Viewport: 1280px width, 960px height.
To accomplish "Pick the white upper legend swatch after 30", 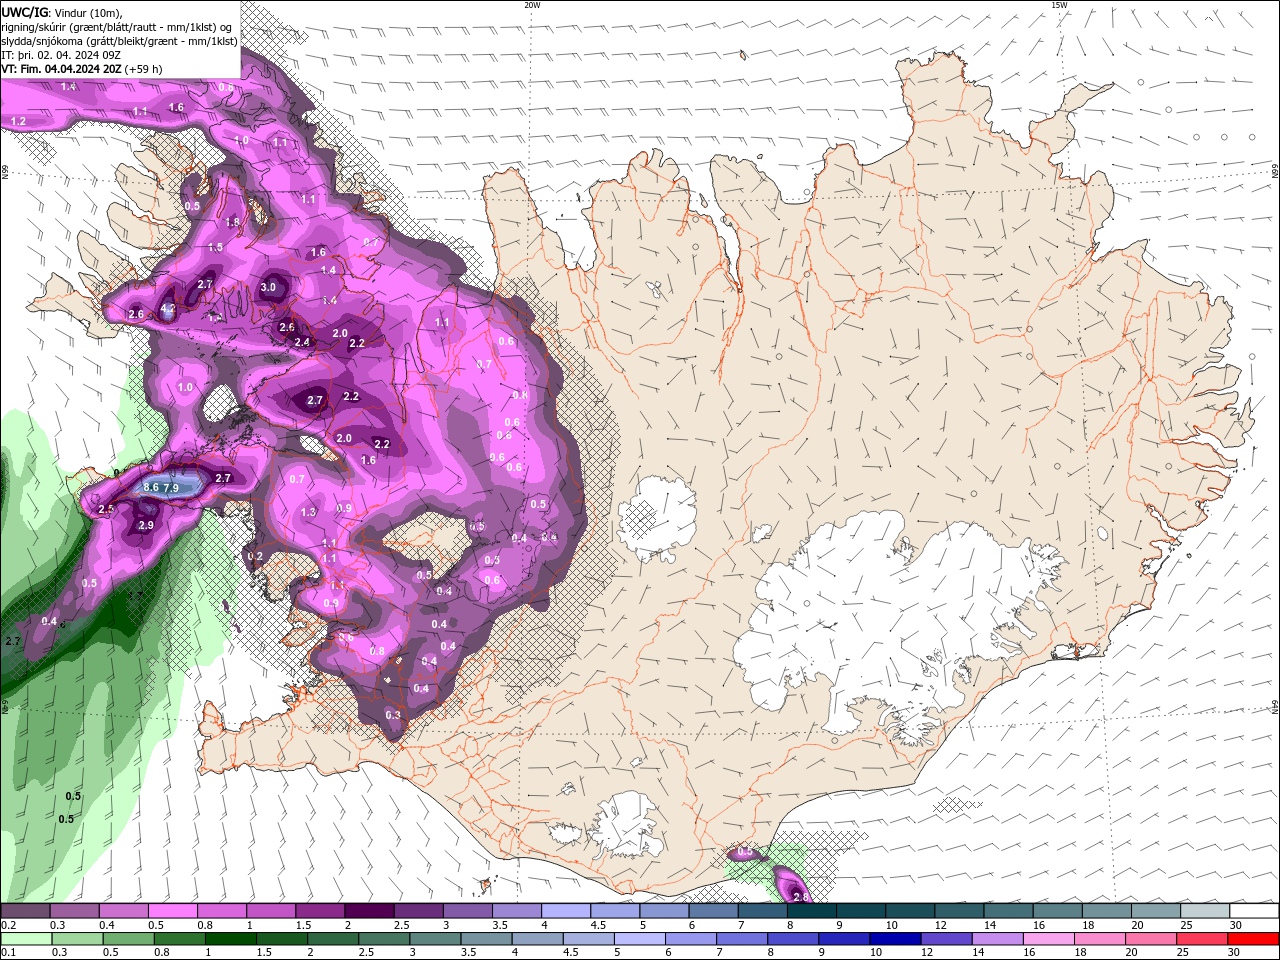I will tap(1254, 911).
